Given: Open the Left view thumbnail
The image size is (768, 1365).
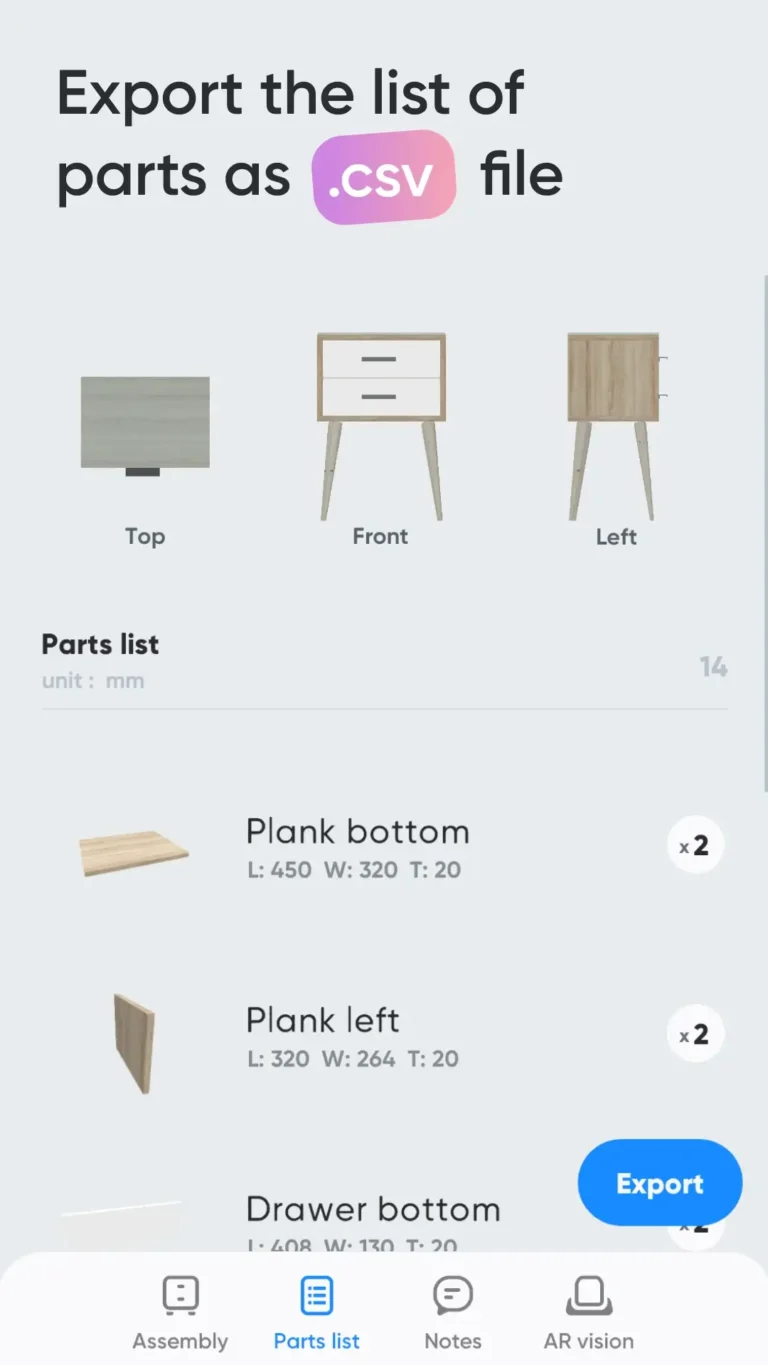Looking at the screenshot, I should (x=615, y=426).
